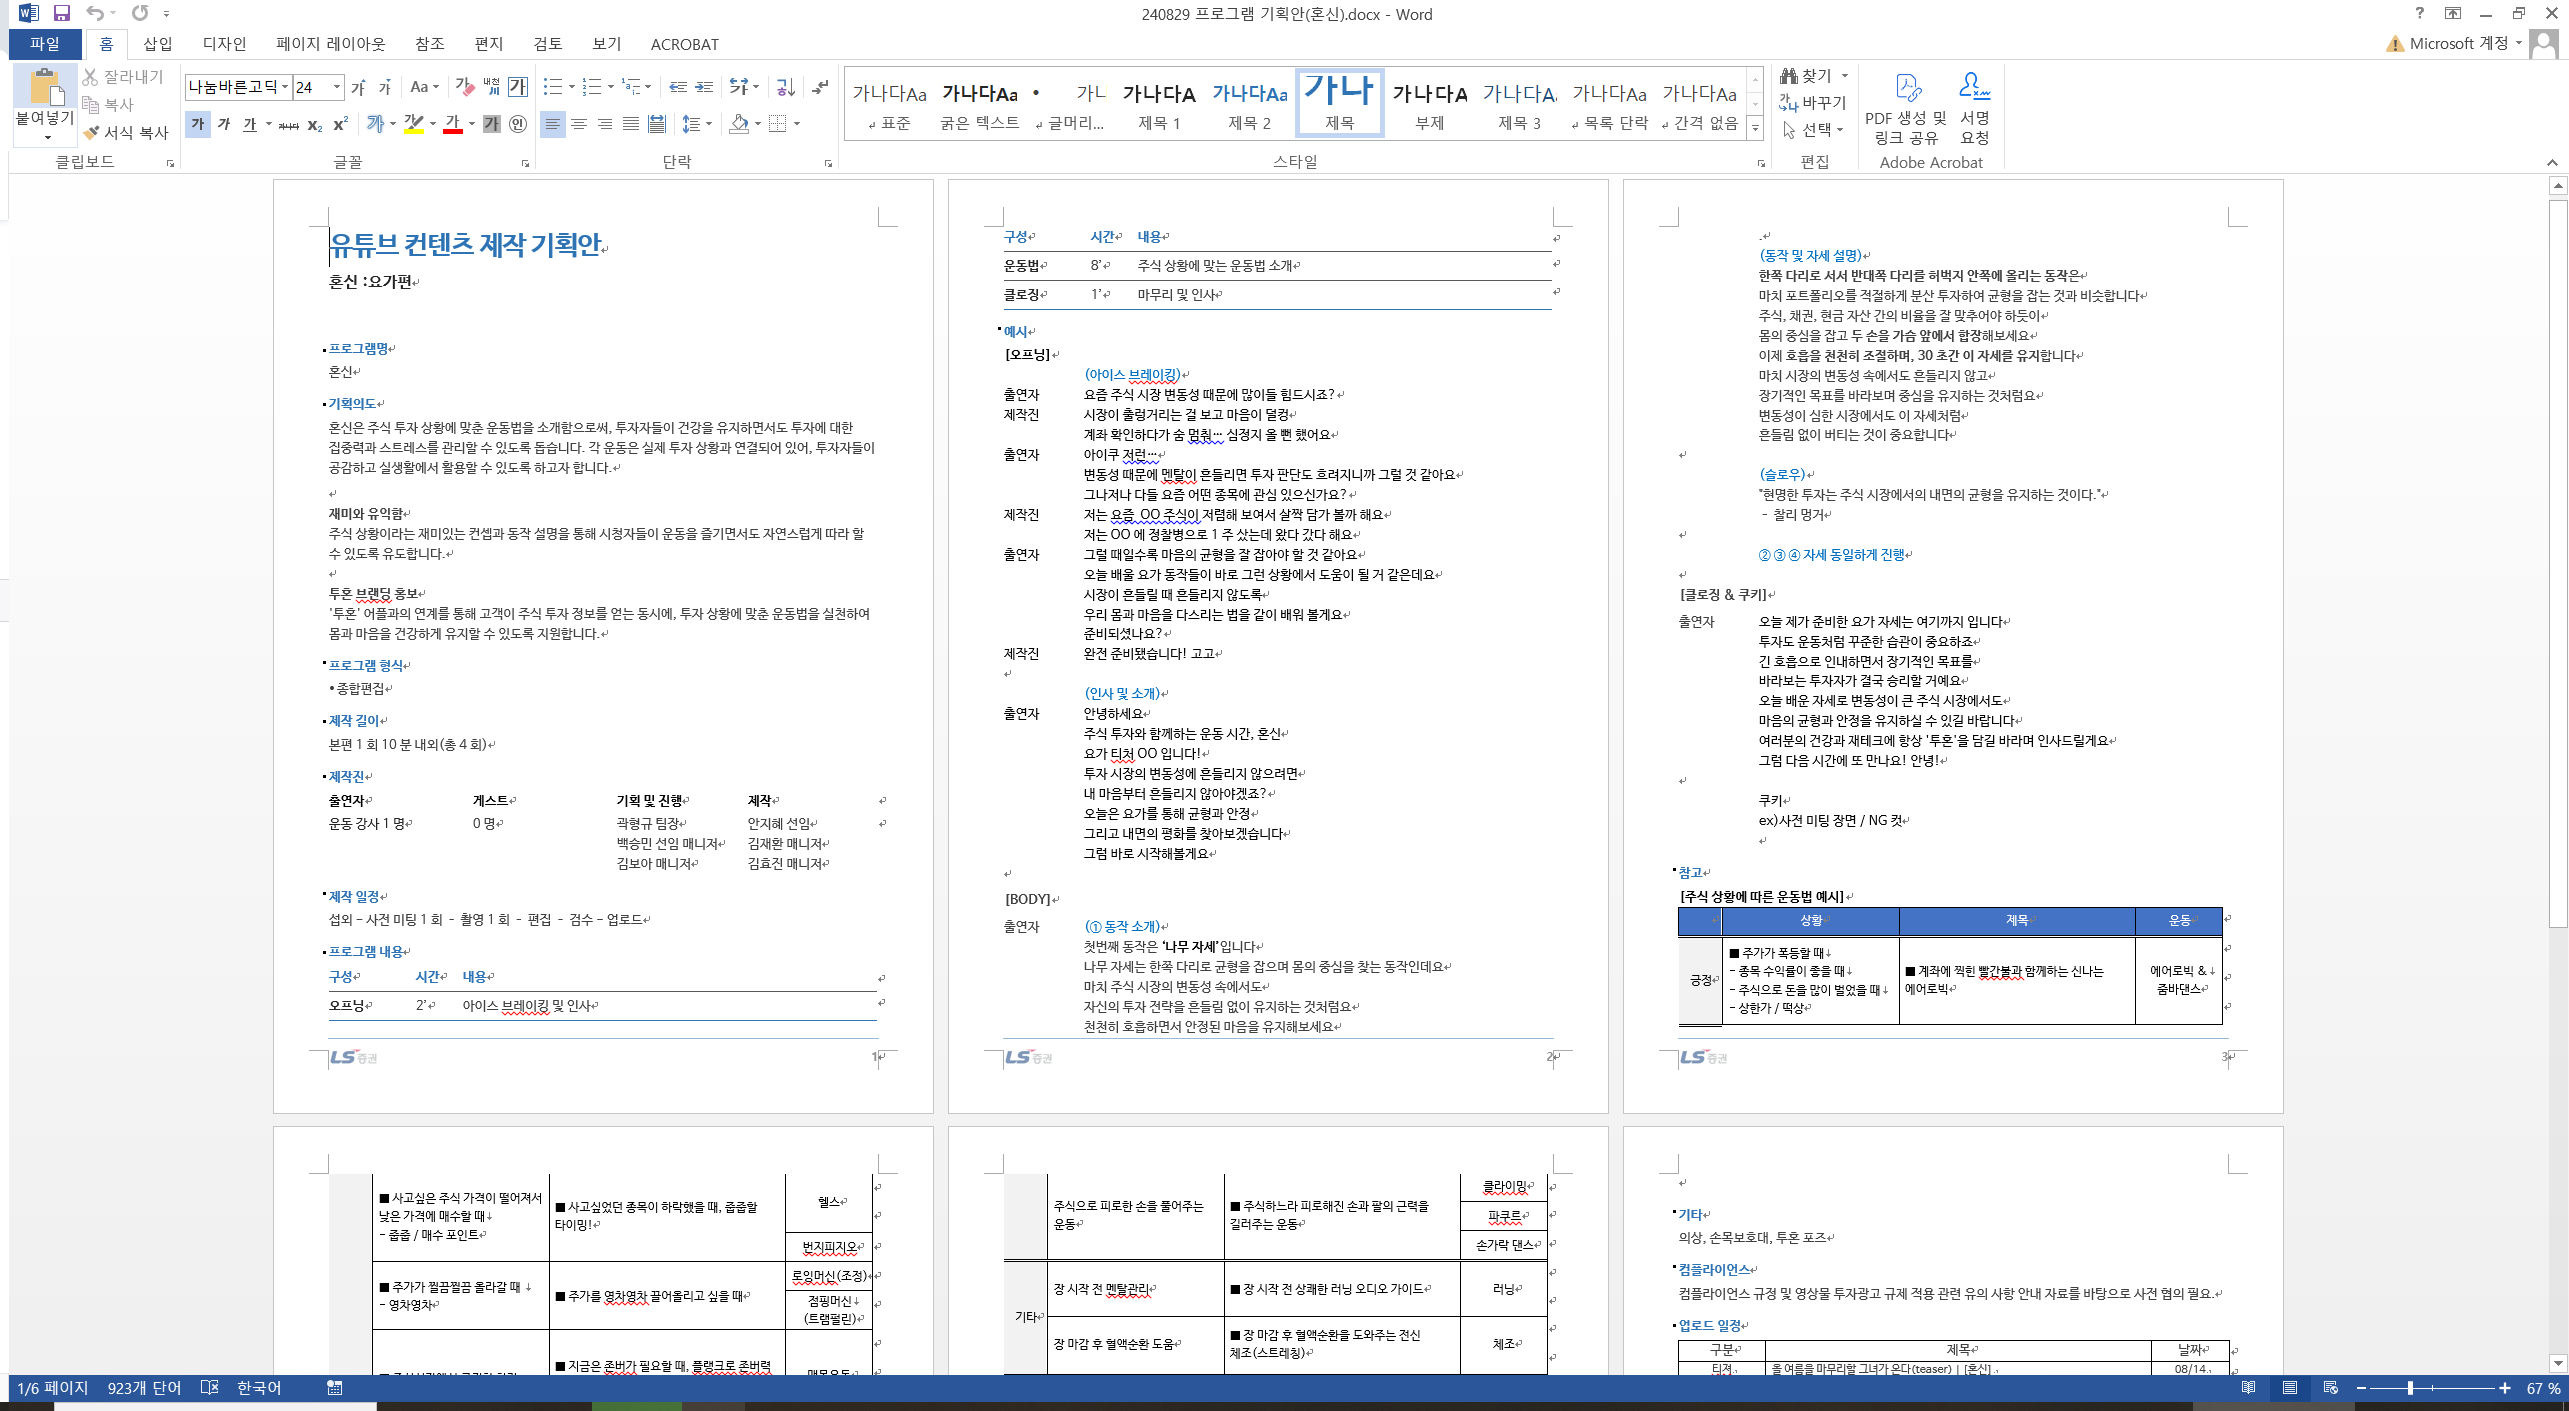Open the font size dropdown showing 24
Image resolution: width=2569 pixels, height=1411 pixels.
[x=337, y=88]
